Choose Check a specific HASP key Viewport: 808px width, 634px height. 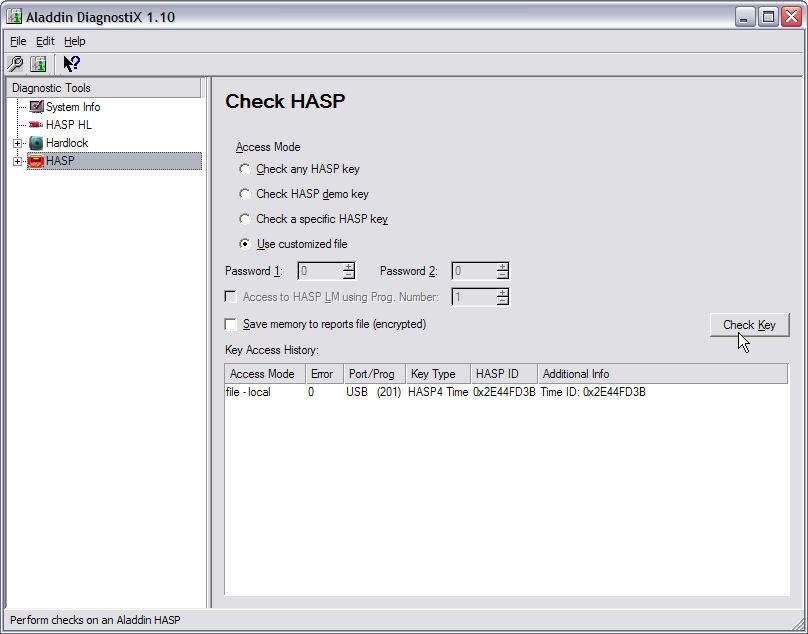(x=245, y=219)
